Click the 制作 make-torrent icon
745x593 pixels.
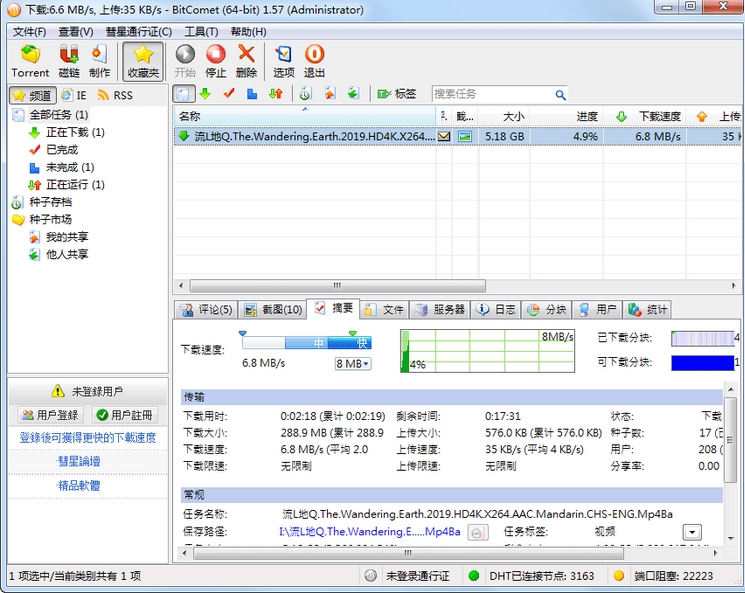tap(99, 61)
